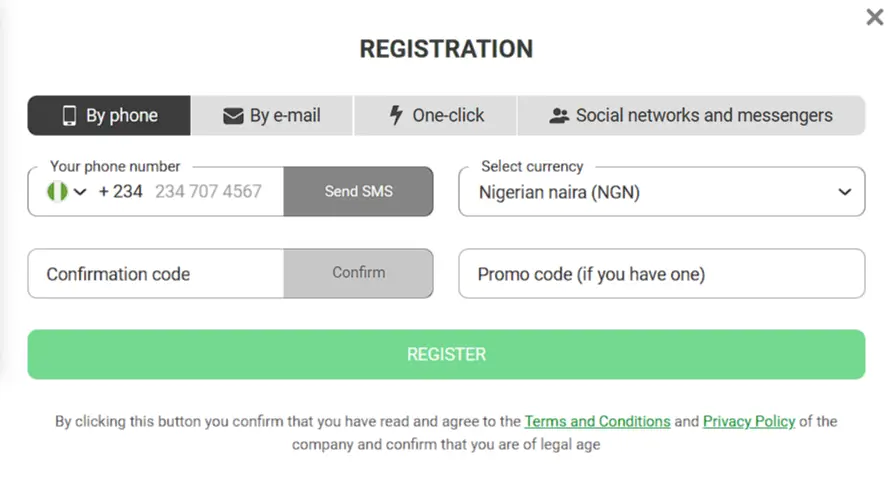Switch to the One-click tab
892x494 pixels.
tap(436, 116)
